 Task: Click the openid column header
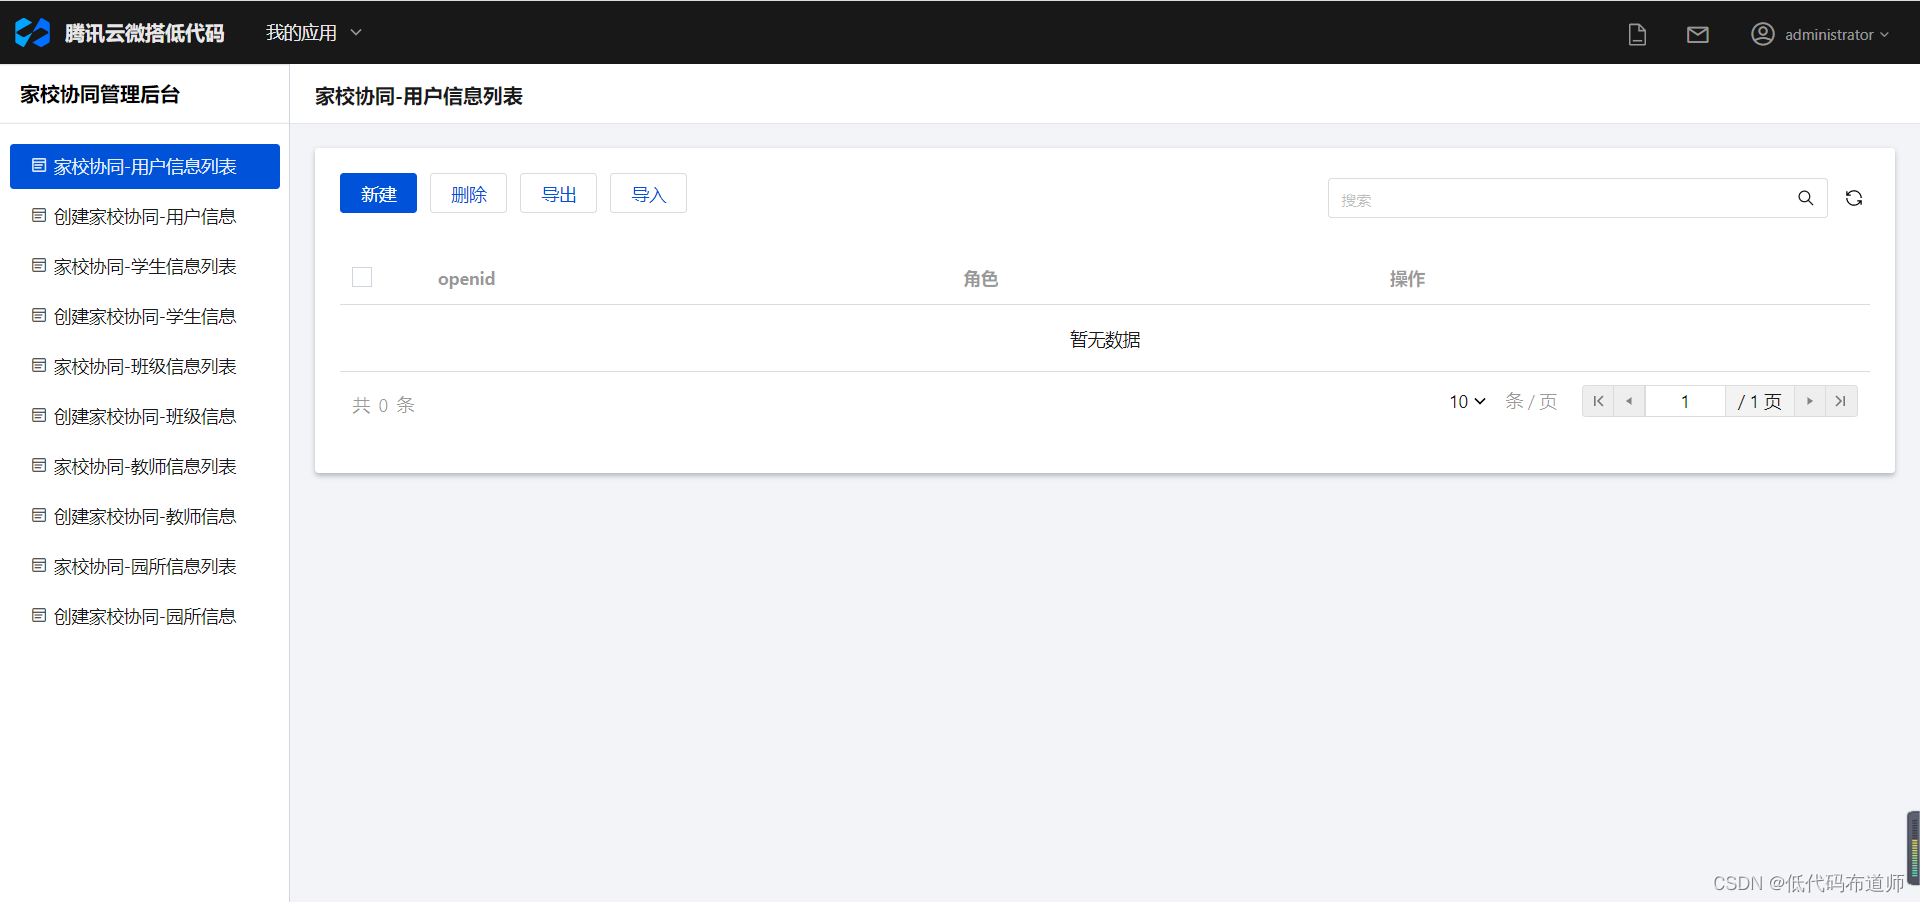pyautogui.click(x=466, y=278)
